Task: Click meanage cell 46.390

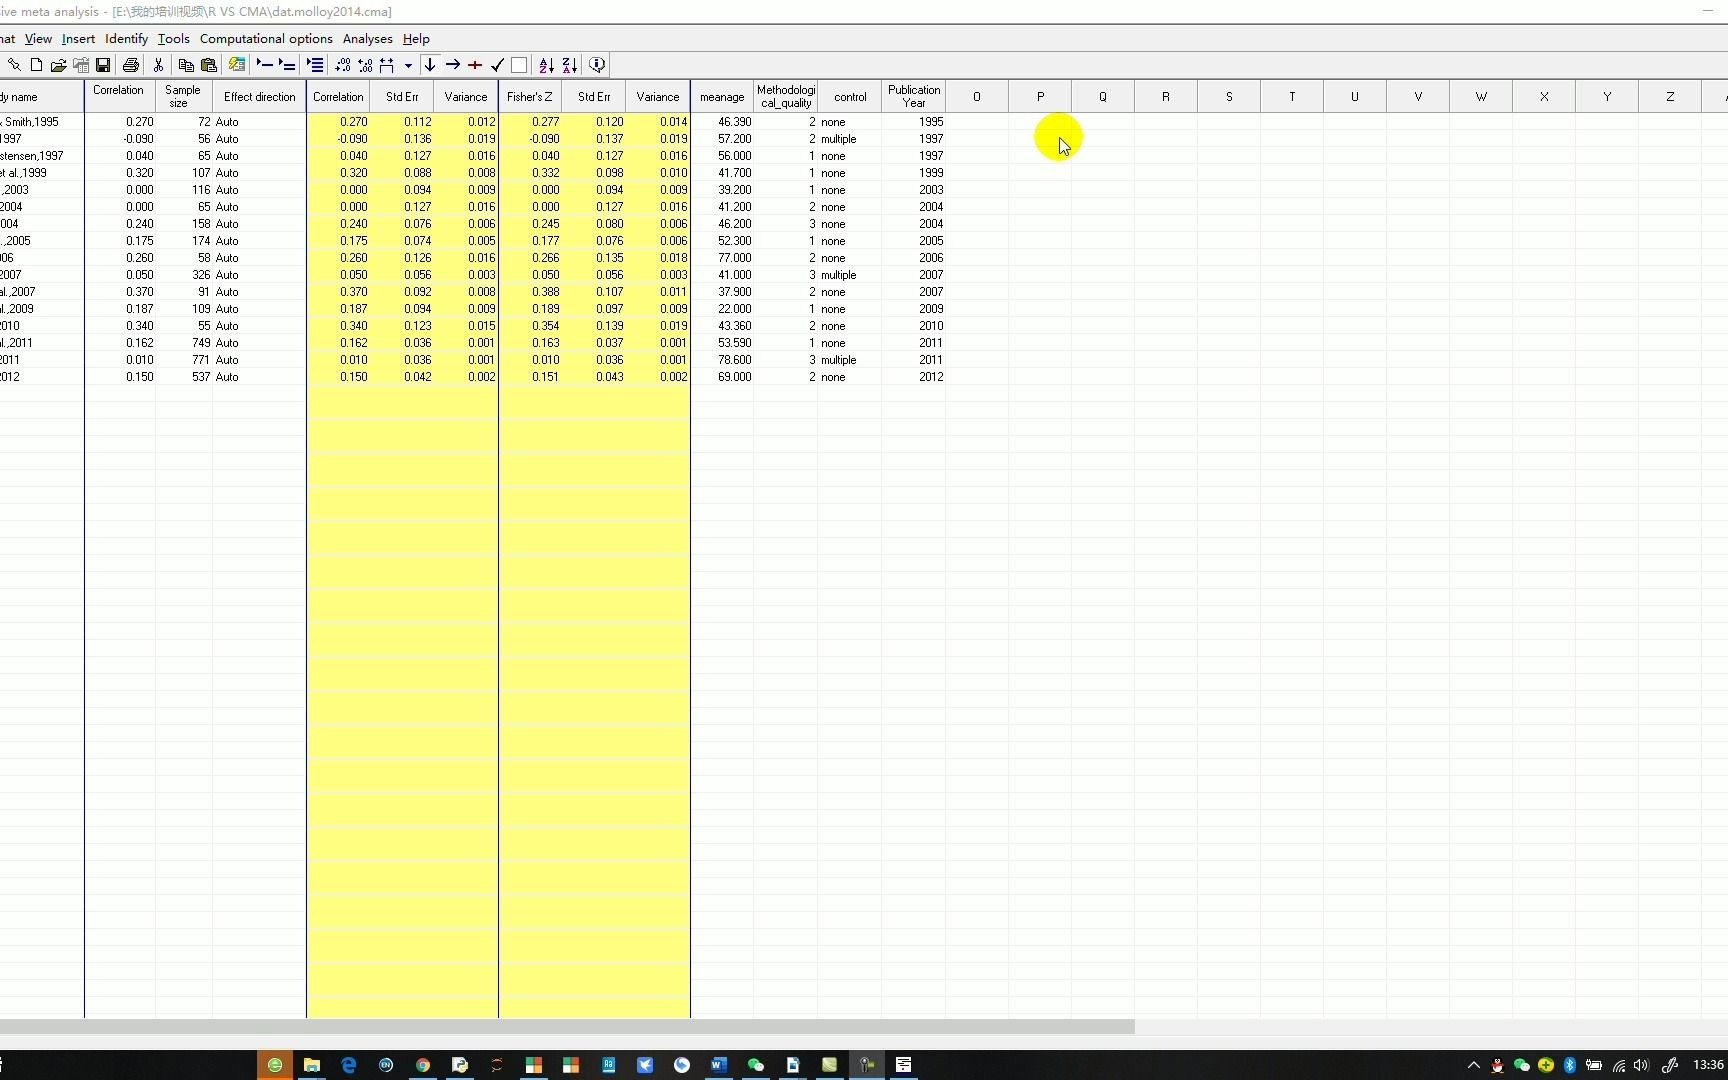Action: point(722,122)
